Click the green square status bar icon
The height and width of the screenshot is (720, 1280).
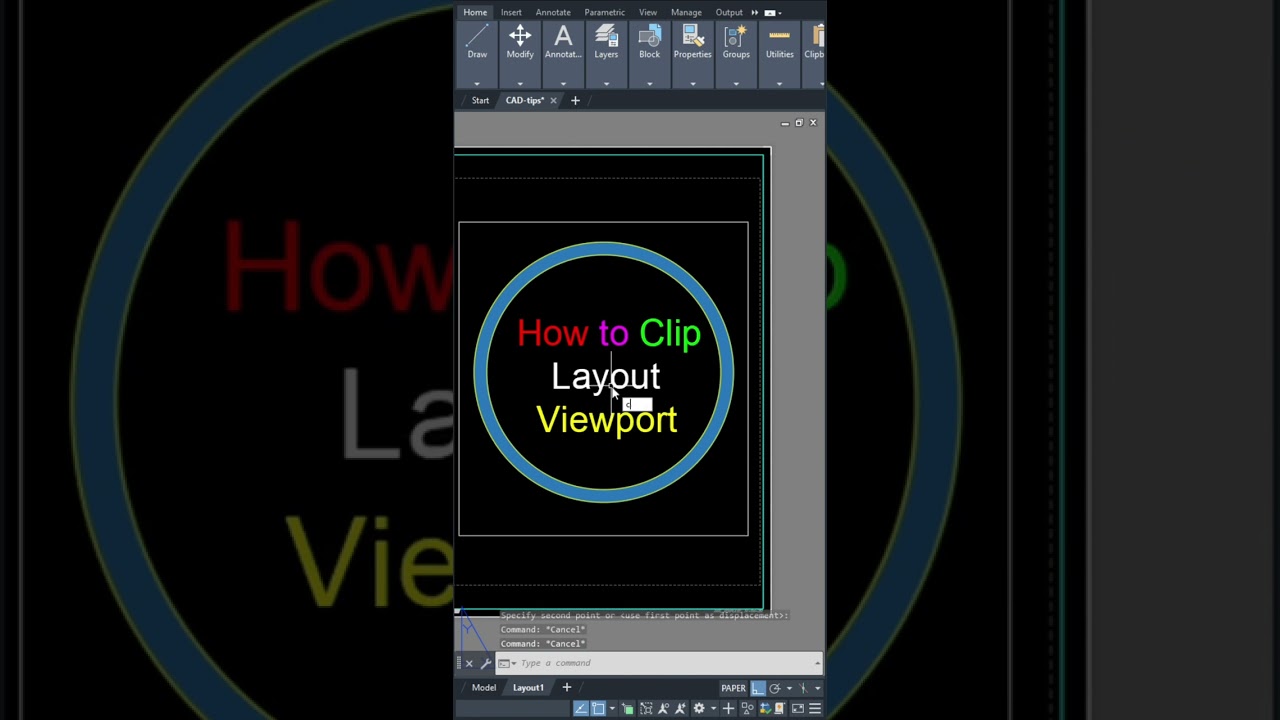point(628,708)
